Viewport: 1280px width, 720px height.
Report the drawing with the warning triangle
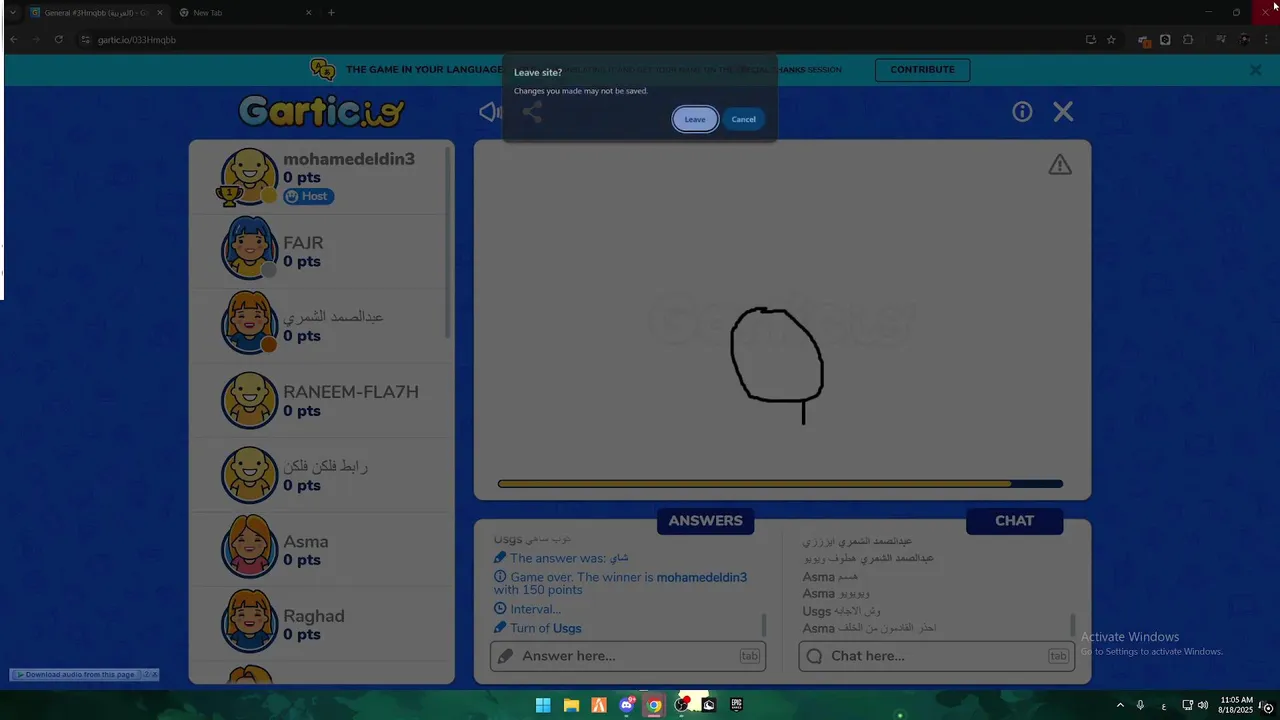[1060, 165]
